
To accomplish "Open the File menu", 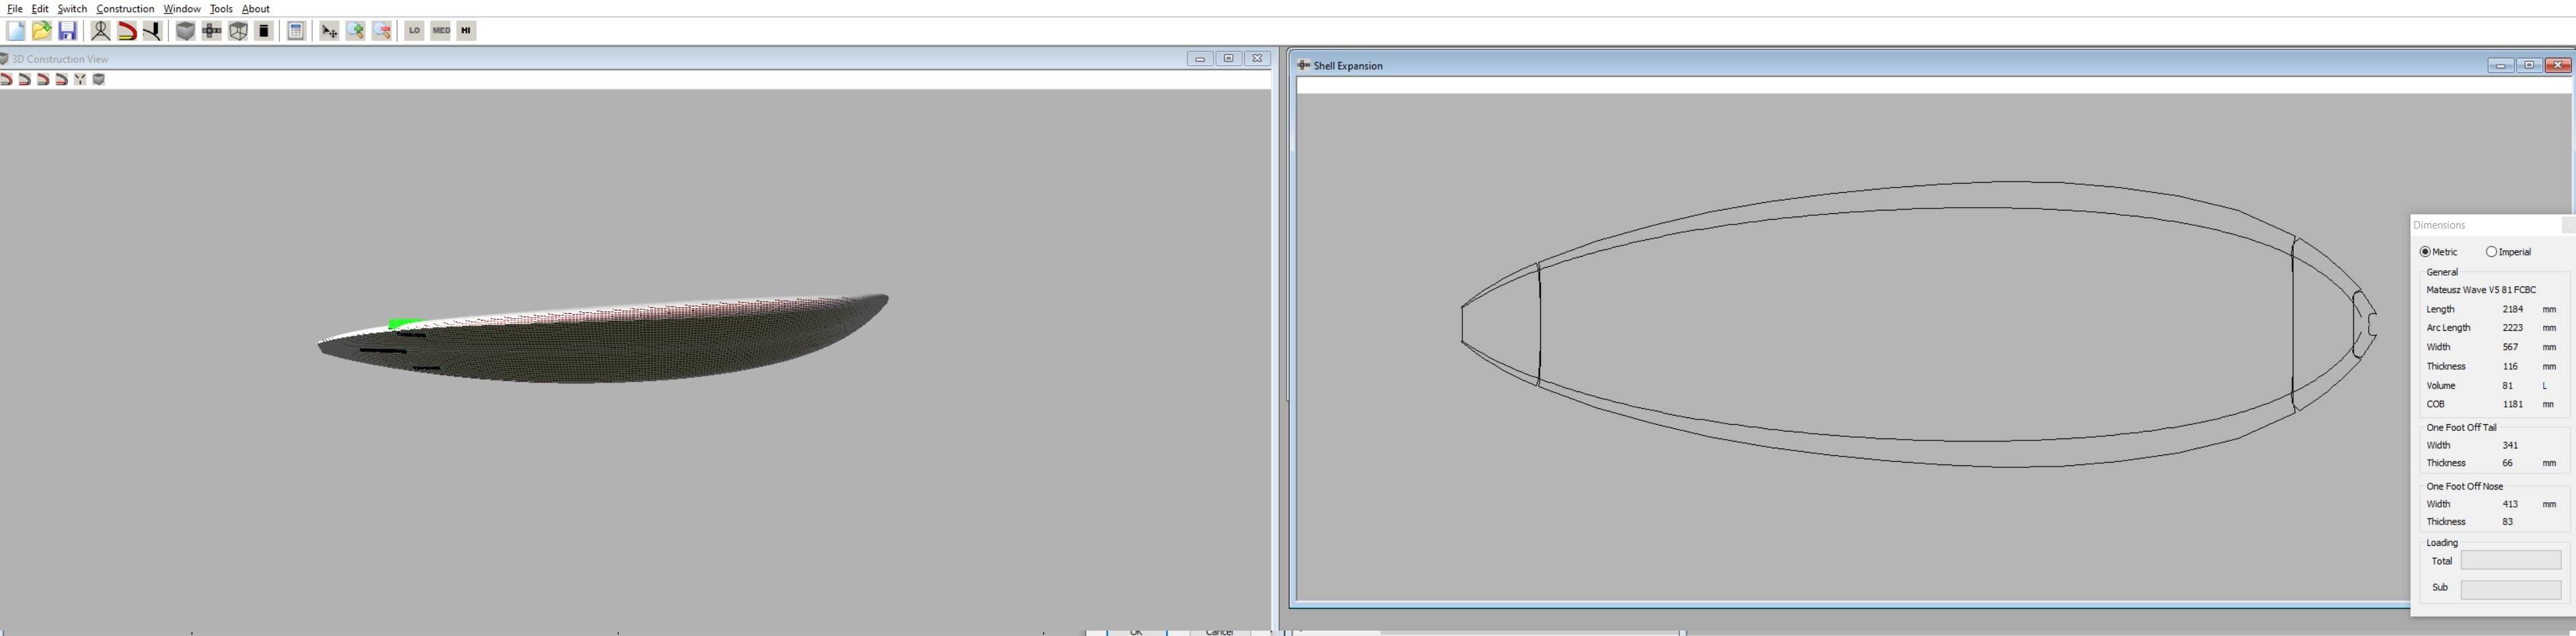I will tap(15, 9).
